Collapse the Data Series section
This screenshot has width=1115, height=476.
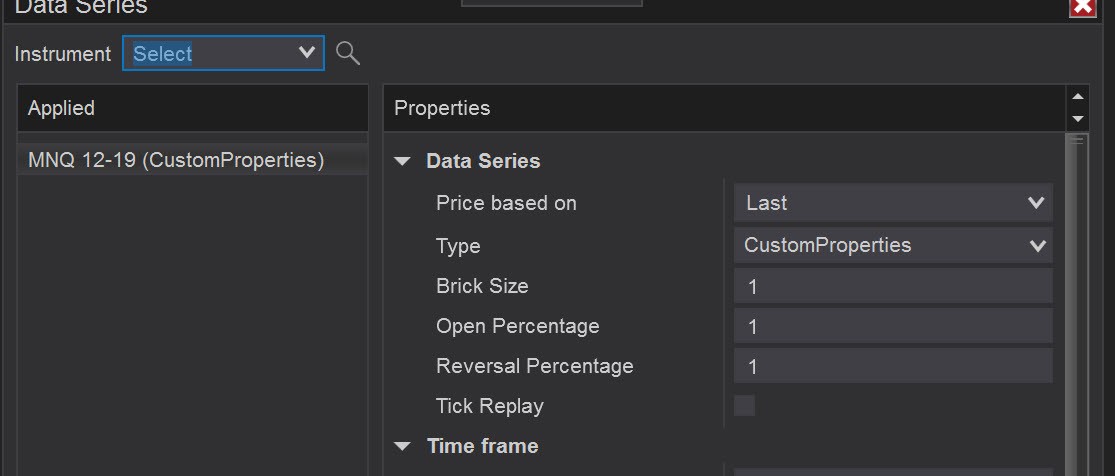pyautogui.click(x=403, y=161)
